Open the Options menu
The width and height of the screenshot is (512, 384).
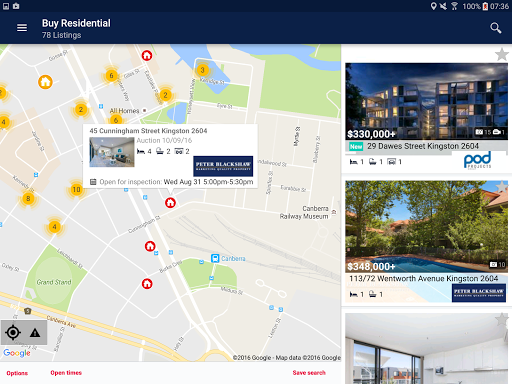[x=17, y=373]
